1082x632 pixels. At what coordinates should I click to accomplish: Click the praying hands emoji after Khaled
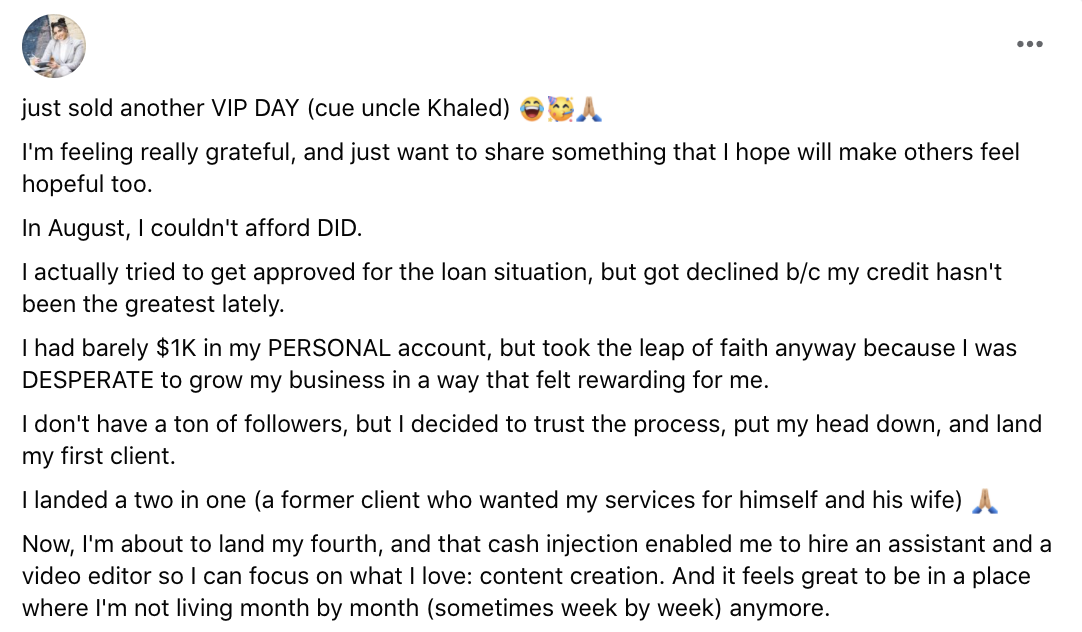click(589, 108)
